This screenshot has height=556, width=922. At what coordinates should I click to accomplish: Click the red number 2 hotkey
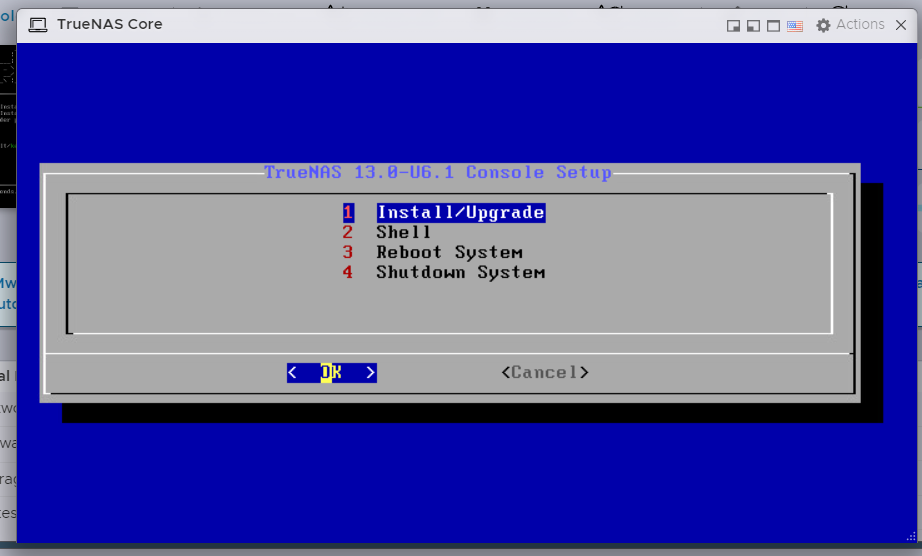[348, 232]
